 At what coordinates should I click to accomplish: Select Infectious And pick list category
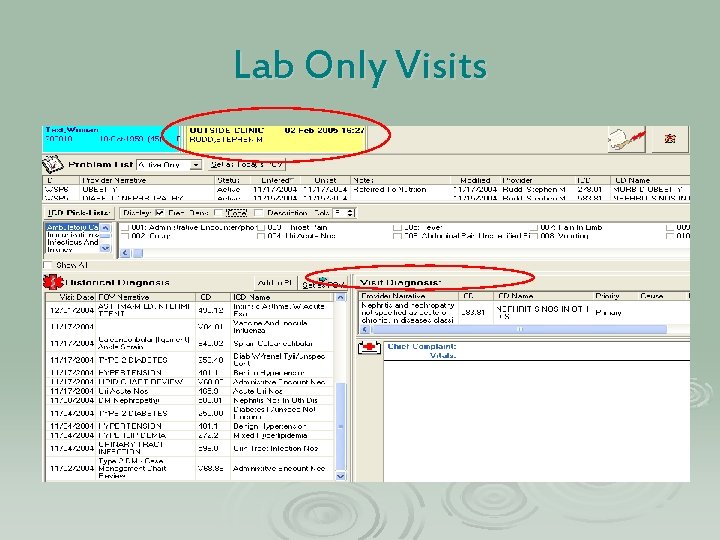(x=73, y=242)
